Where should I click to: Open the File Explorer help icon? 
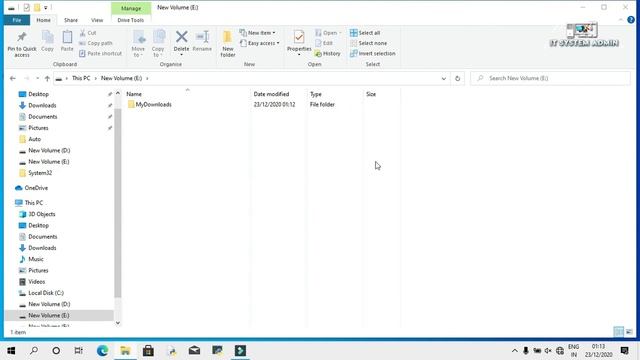[x=631, y=20]
